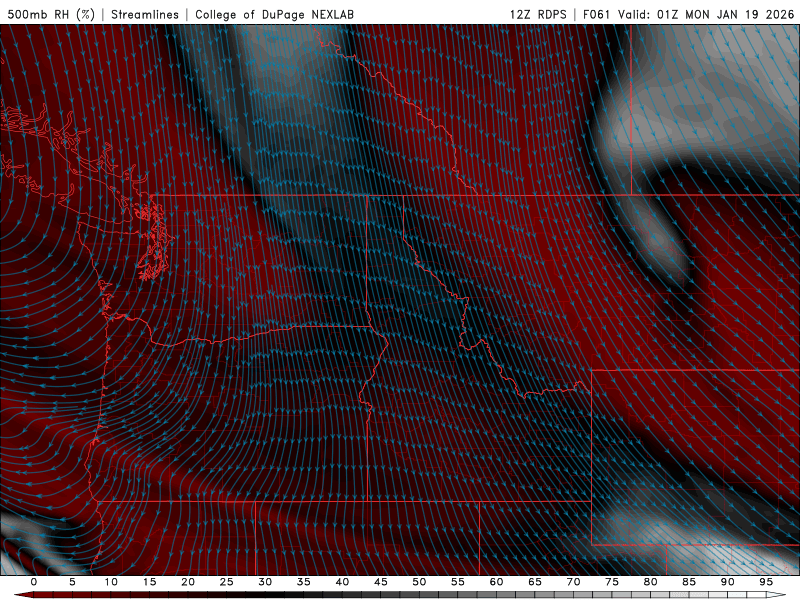Click the colorbar label '25'
This screenshot has height=600, width=800.
tap(227, 582)
